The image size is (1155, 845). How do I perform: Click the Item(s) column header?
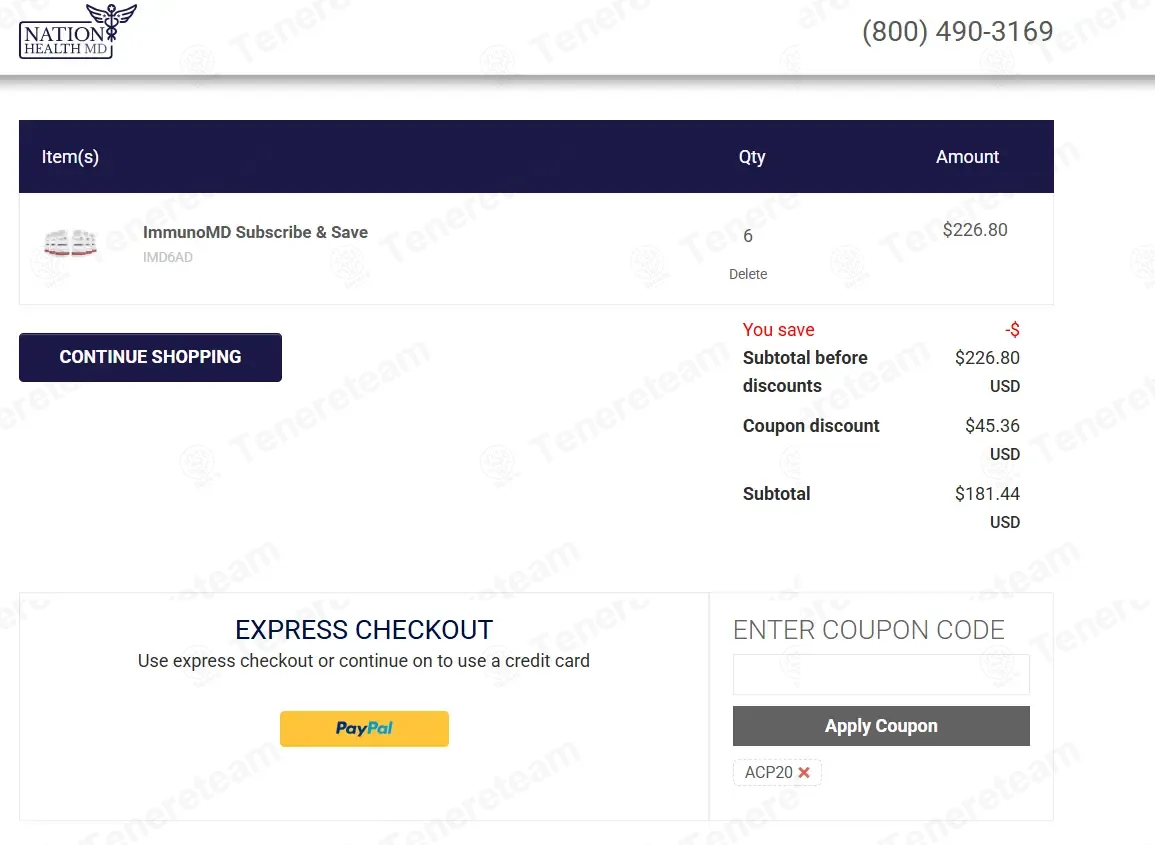(x=70, y=157)
